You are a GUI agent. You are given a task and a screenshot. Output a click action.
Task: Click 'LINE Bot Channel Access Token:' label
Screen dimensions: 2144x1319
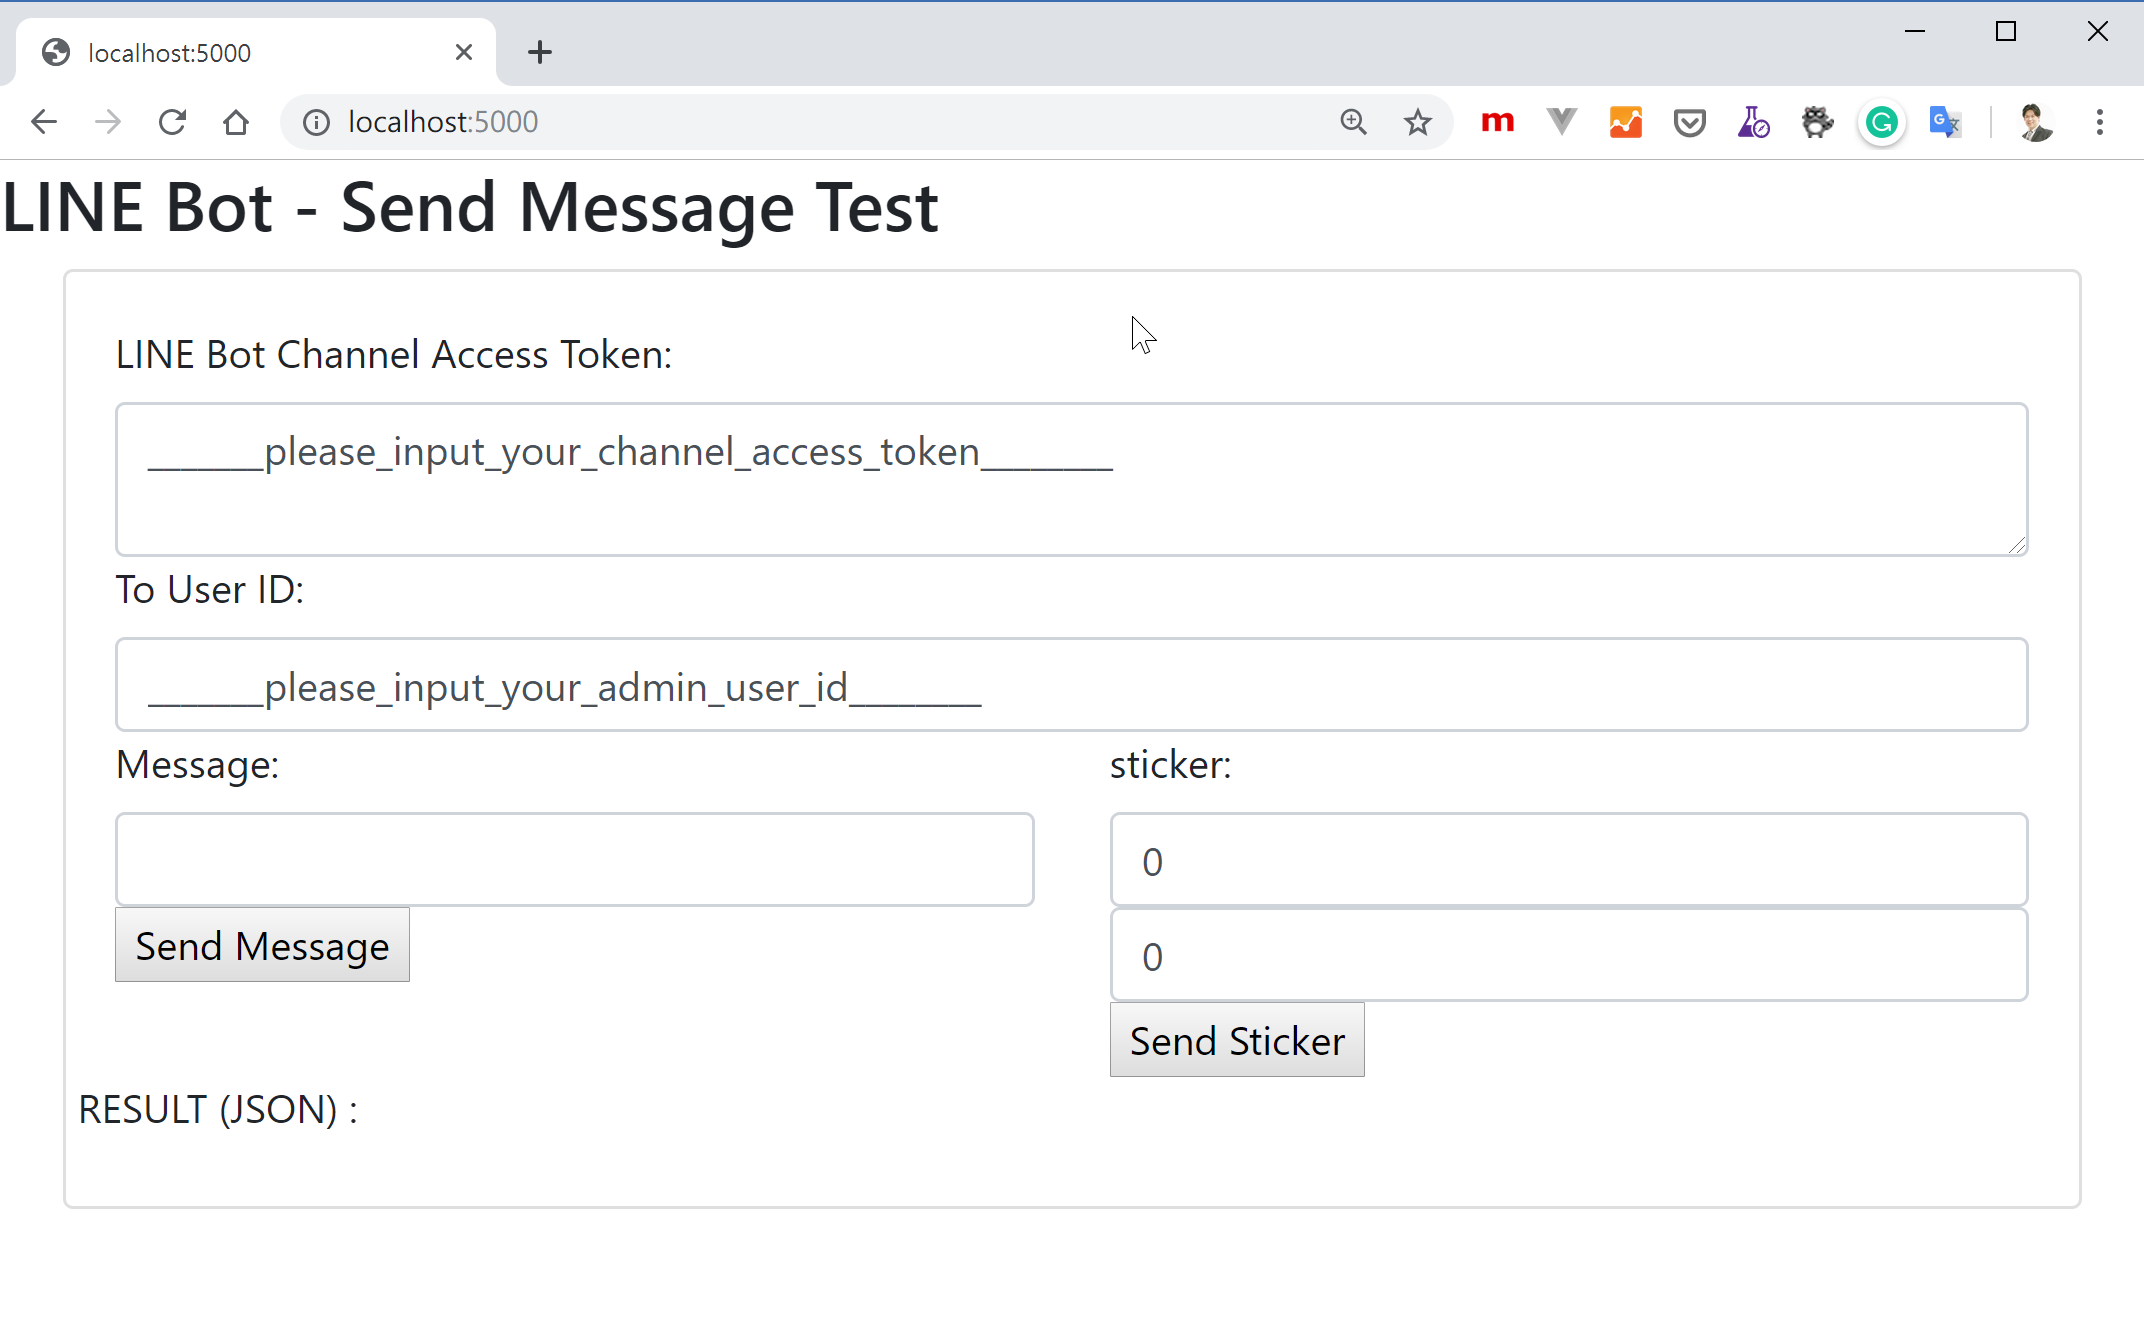coord(394,355)
